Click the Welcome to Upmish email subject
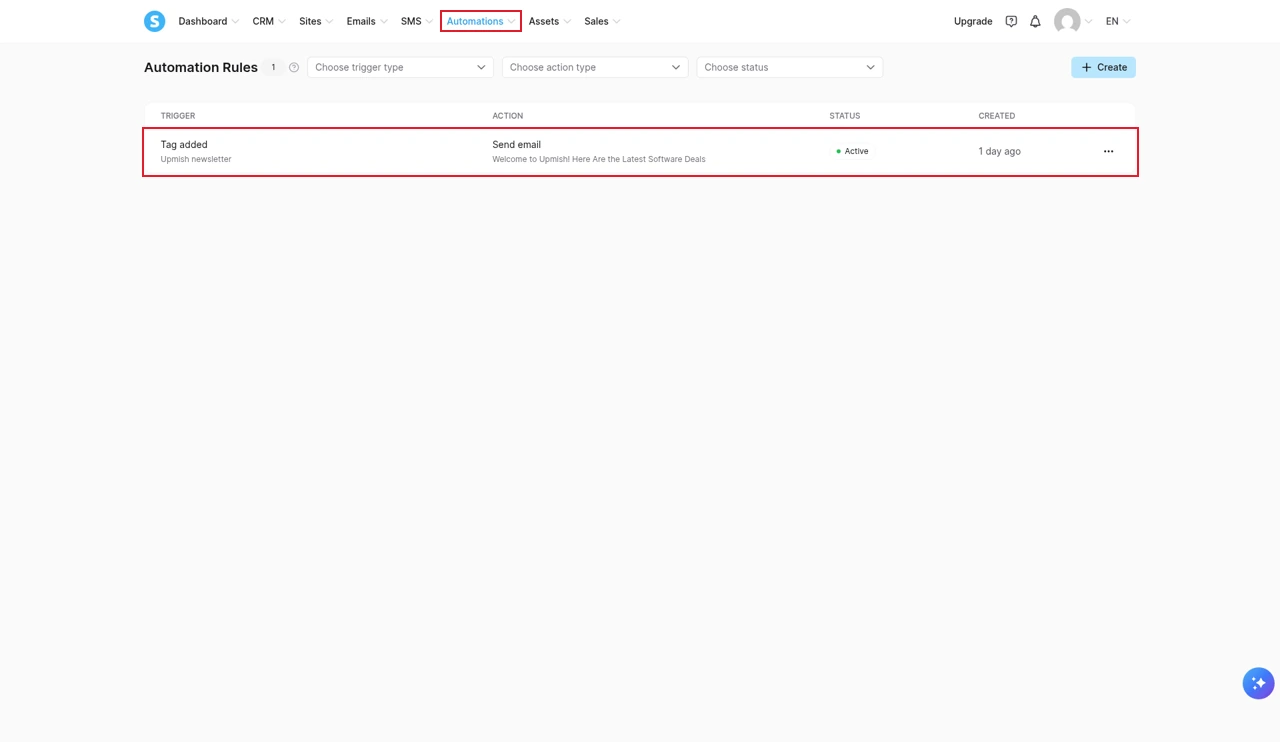This screenshot has height=742, width=1280. pos(599,159)
